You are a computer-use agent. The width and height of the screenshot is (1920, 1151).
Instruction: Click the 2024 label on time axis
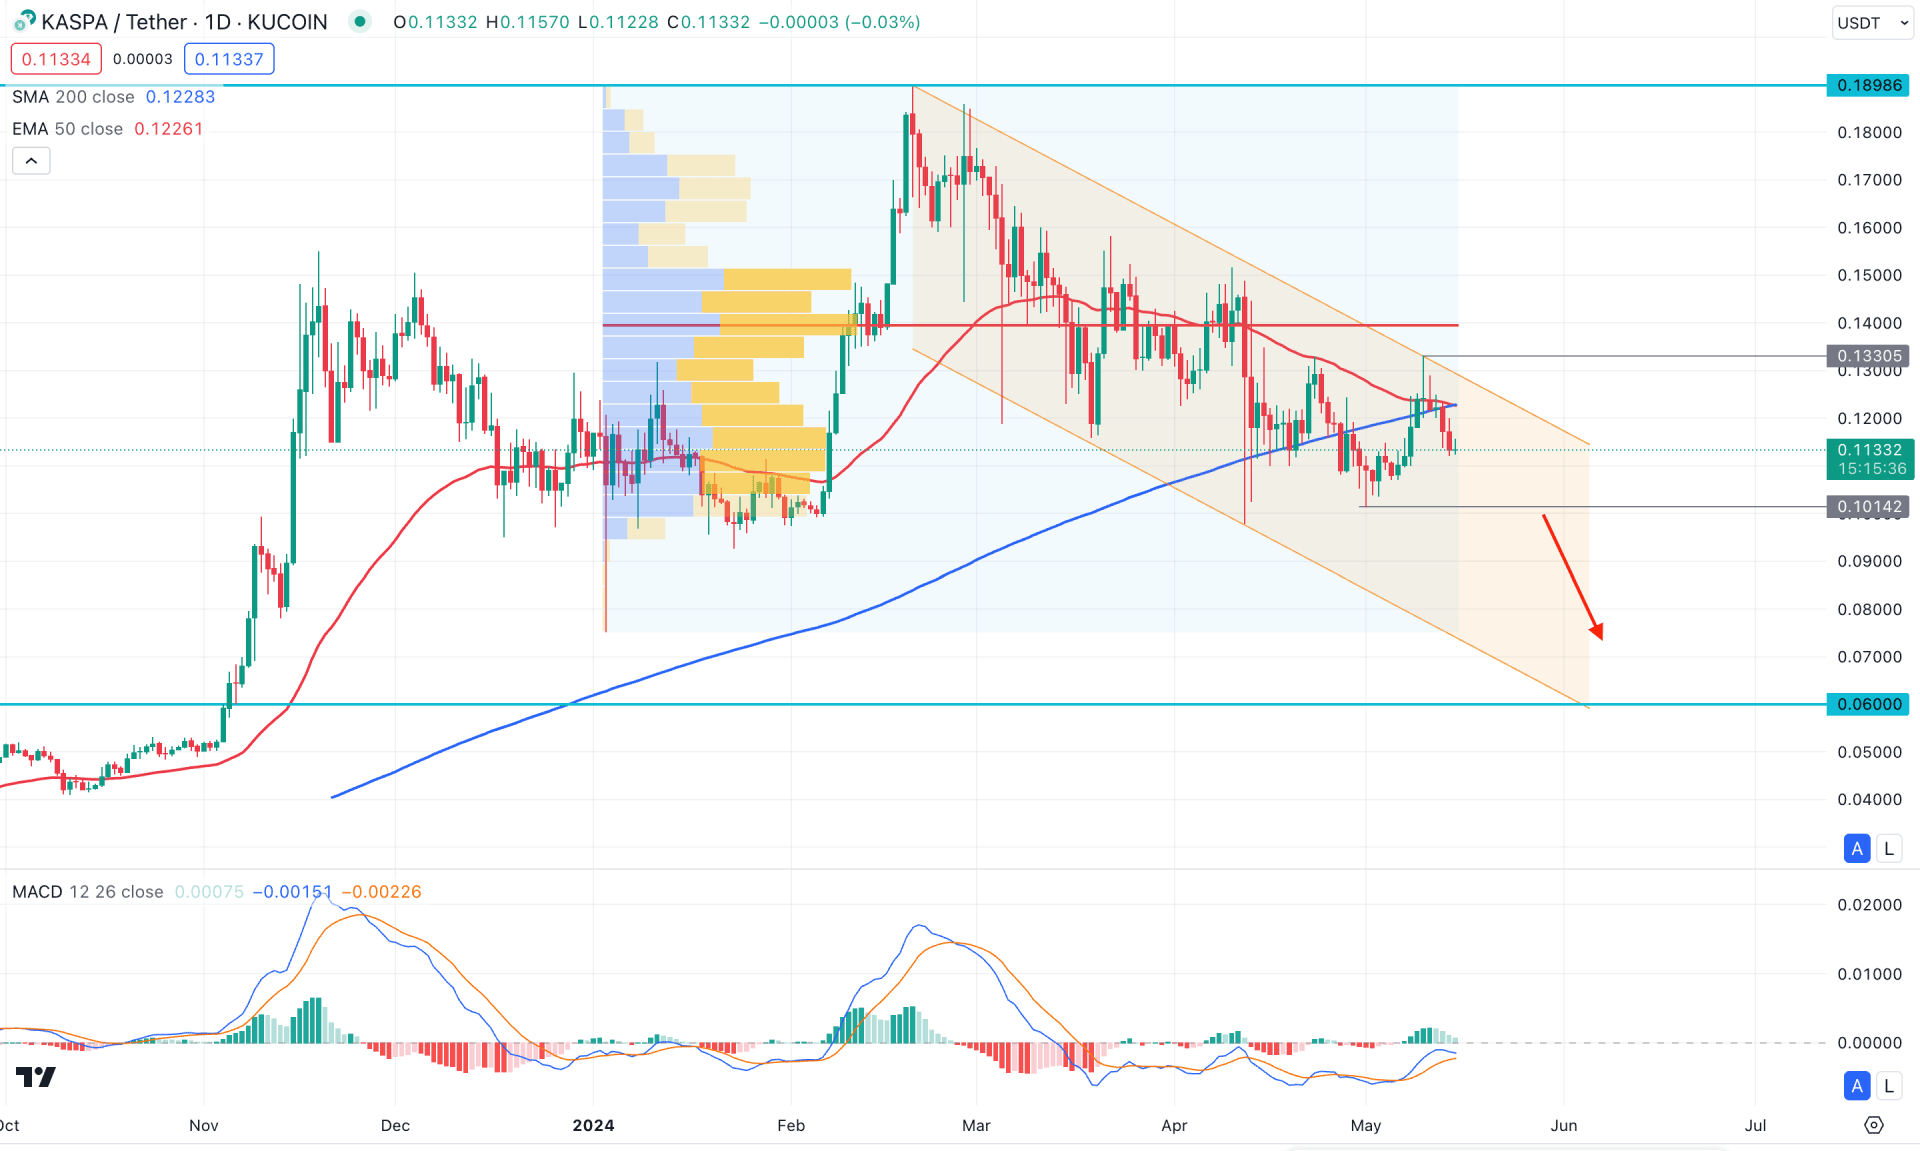tap(593, 1126)
